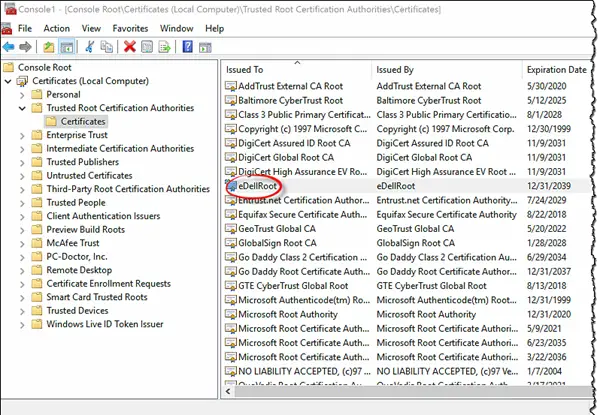Toggle the Show/Hide Console Tree icon

pos(67,47)
